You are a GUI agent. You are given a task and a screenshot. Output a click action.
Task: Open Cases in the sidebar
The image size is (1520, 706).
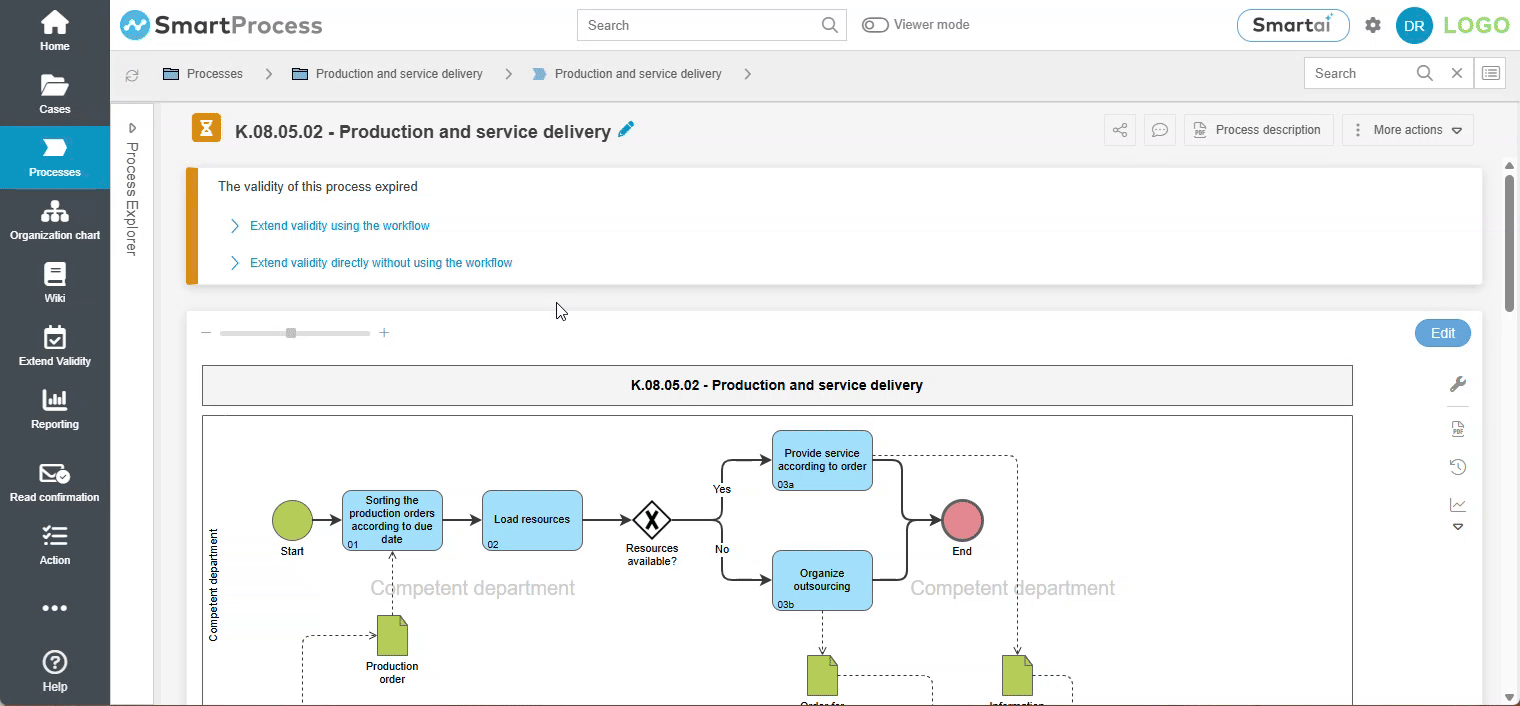pyautogui.click(x=54, y=94)
